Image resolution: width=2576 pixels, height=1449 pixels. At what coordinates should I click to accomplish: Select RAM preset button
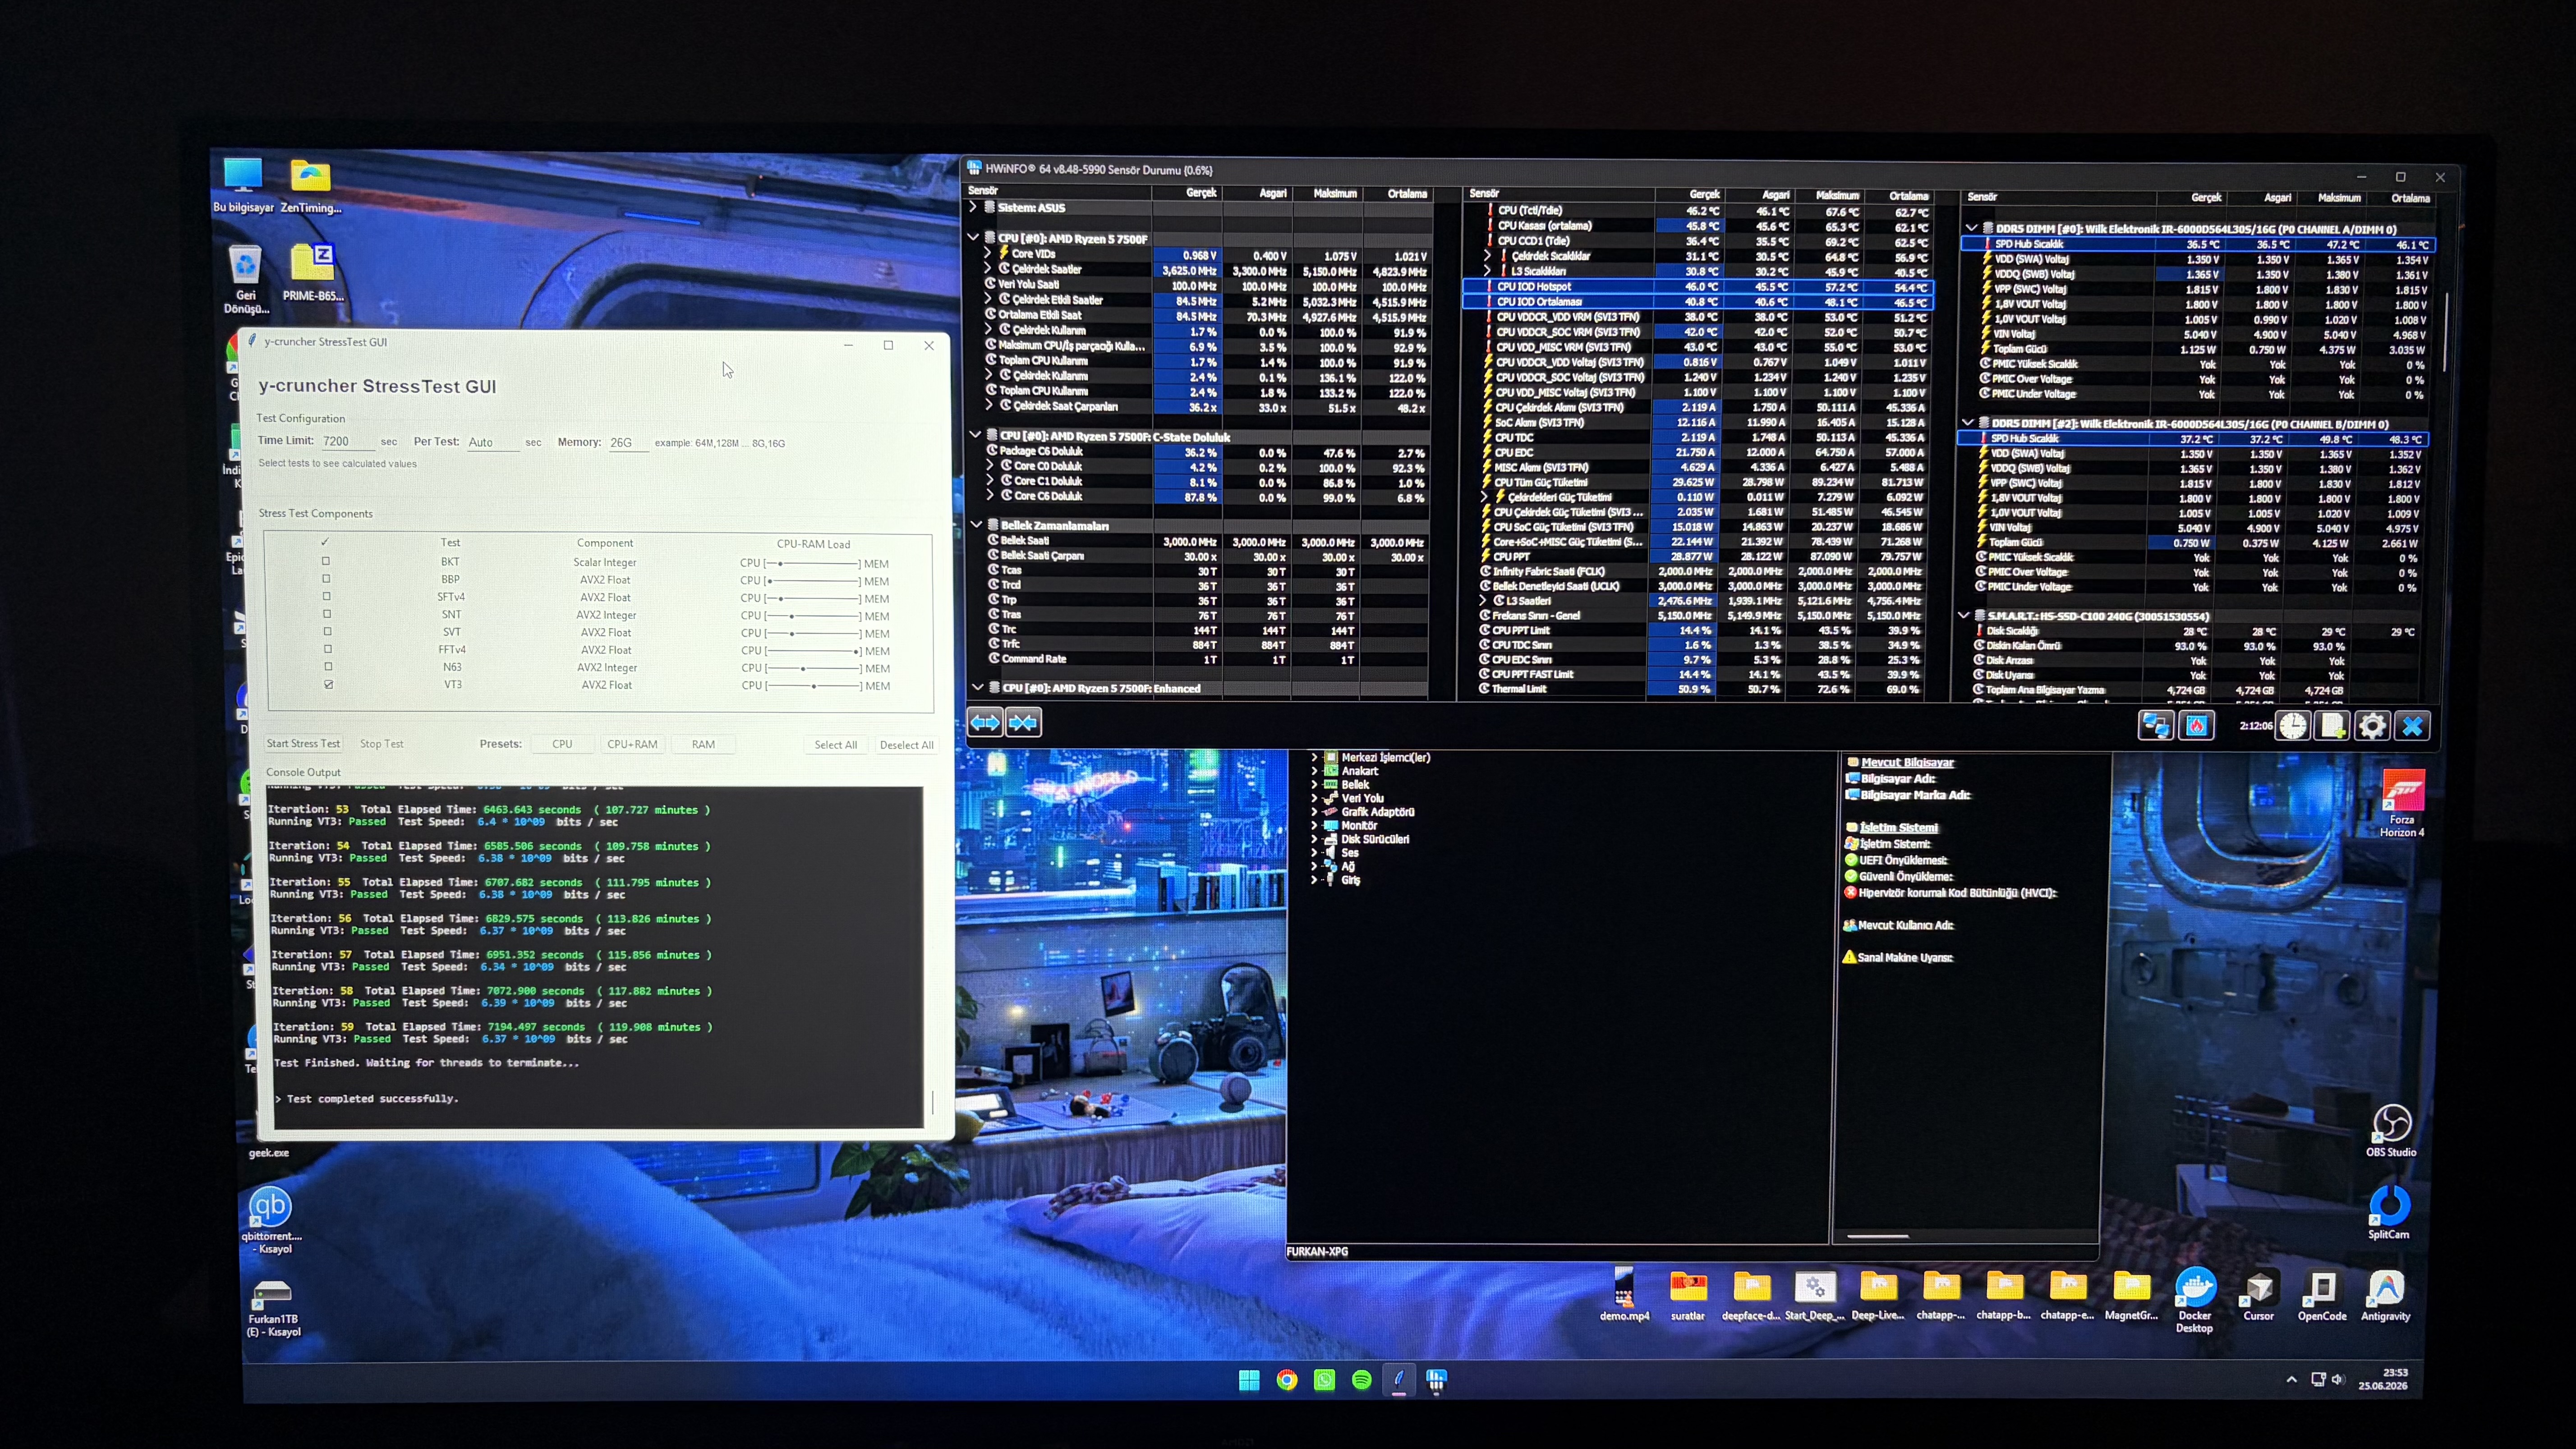pyautogui.click(x=703, y=744)
